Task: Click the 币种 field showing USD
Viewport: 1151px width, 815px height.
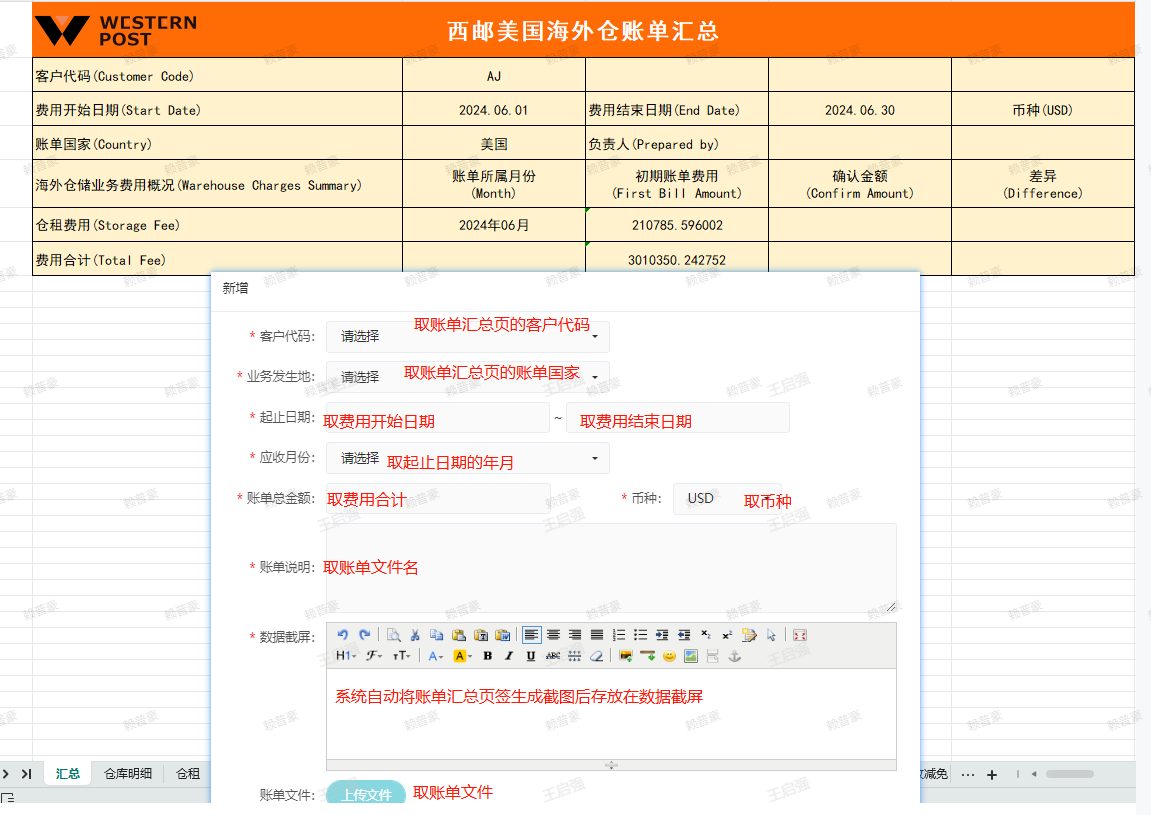Action: [x=727, y=499]
